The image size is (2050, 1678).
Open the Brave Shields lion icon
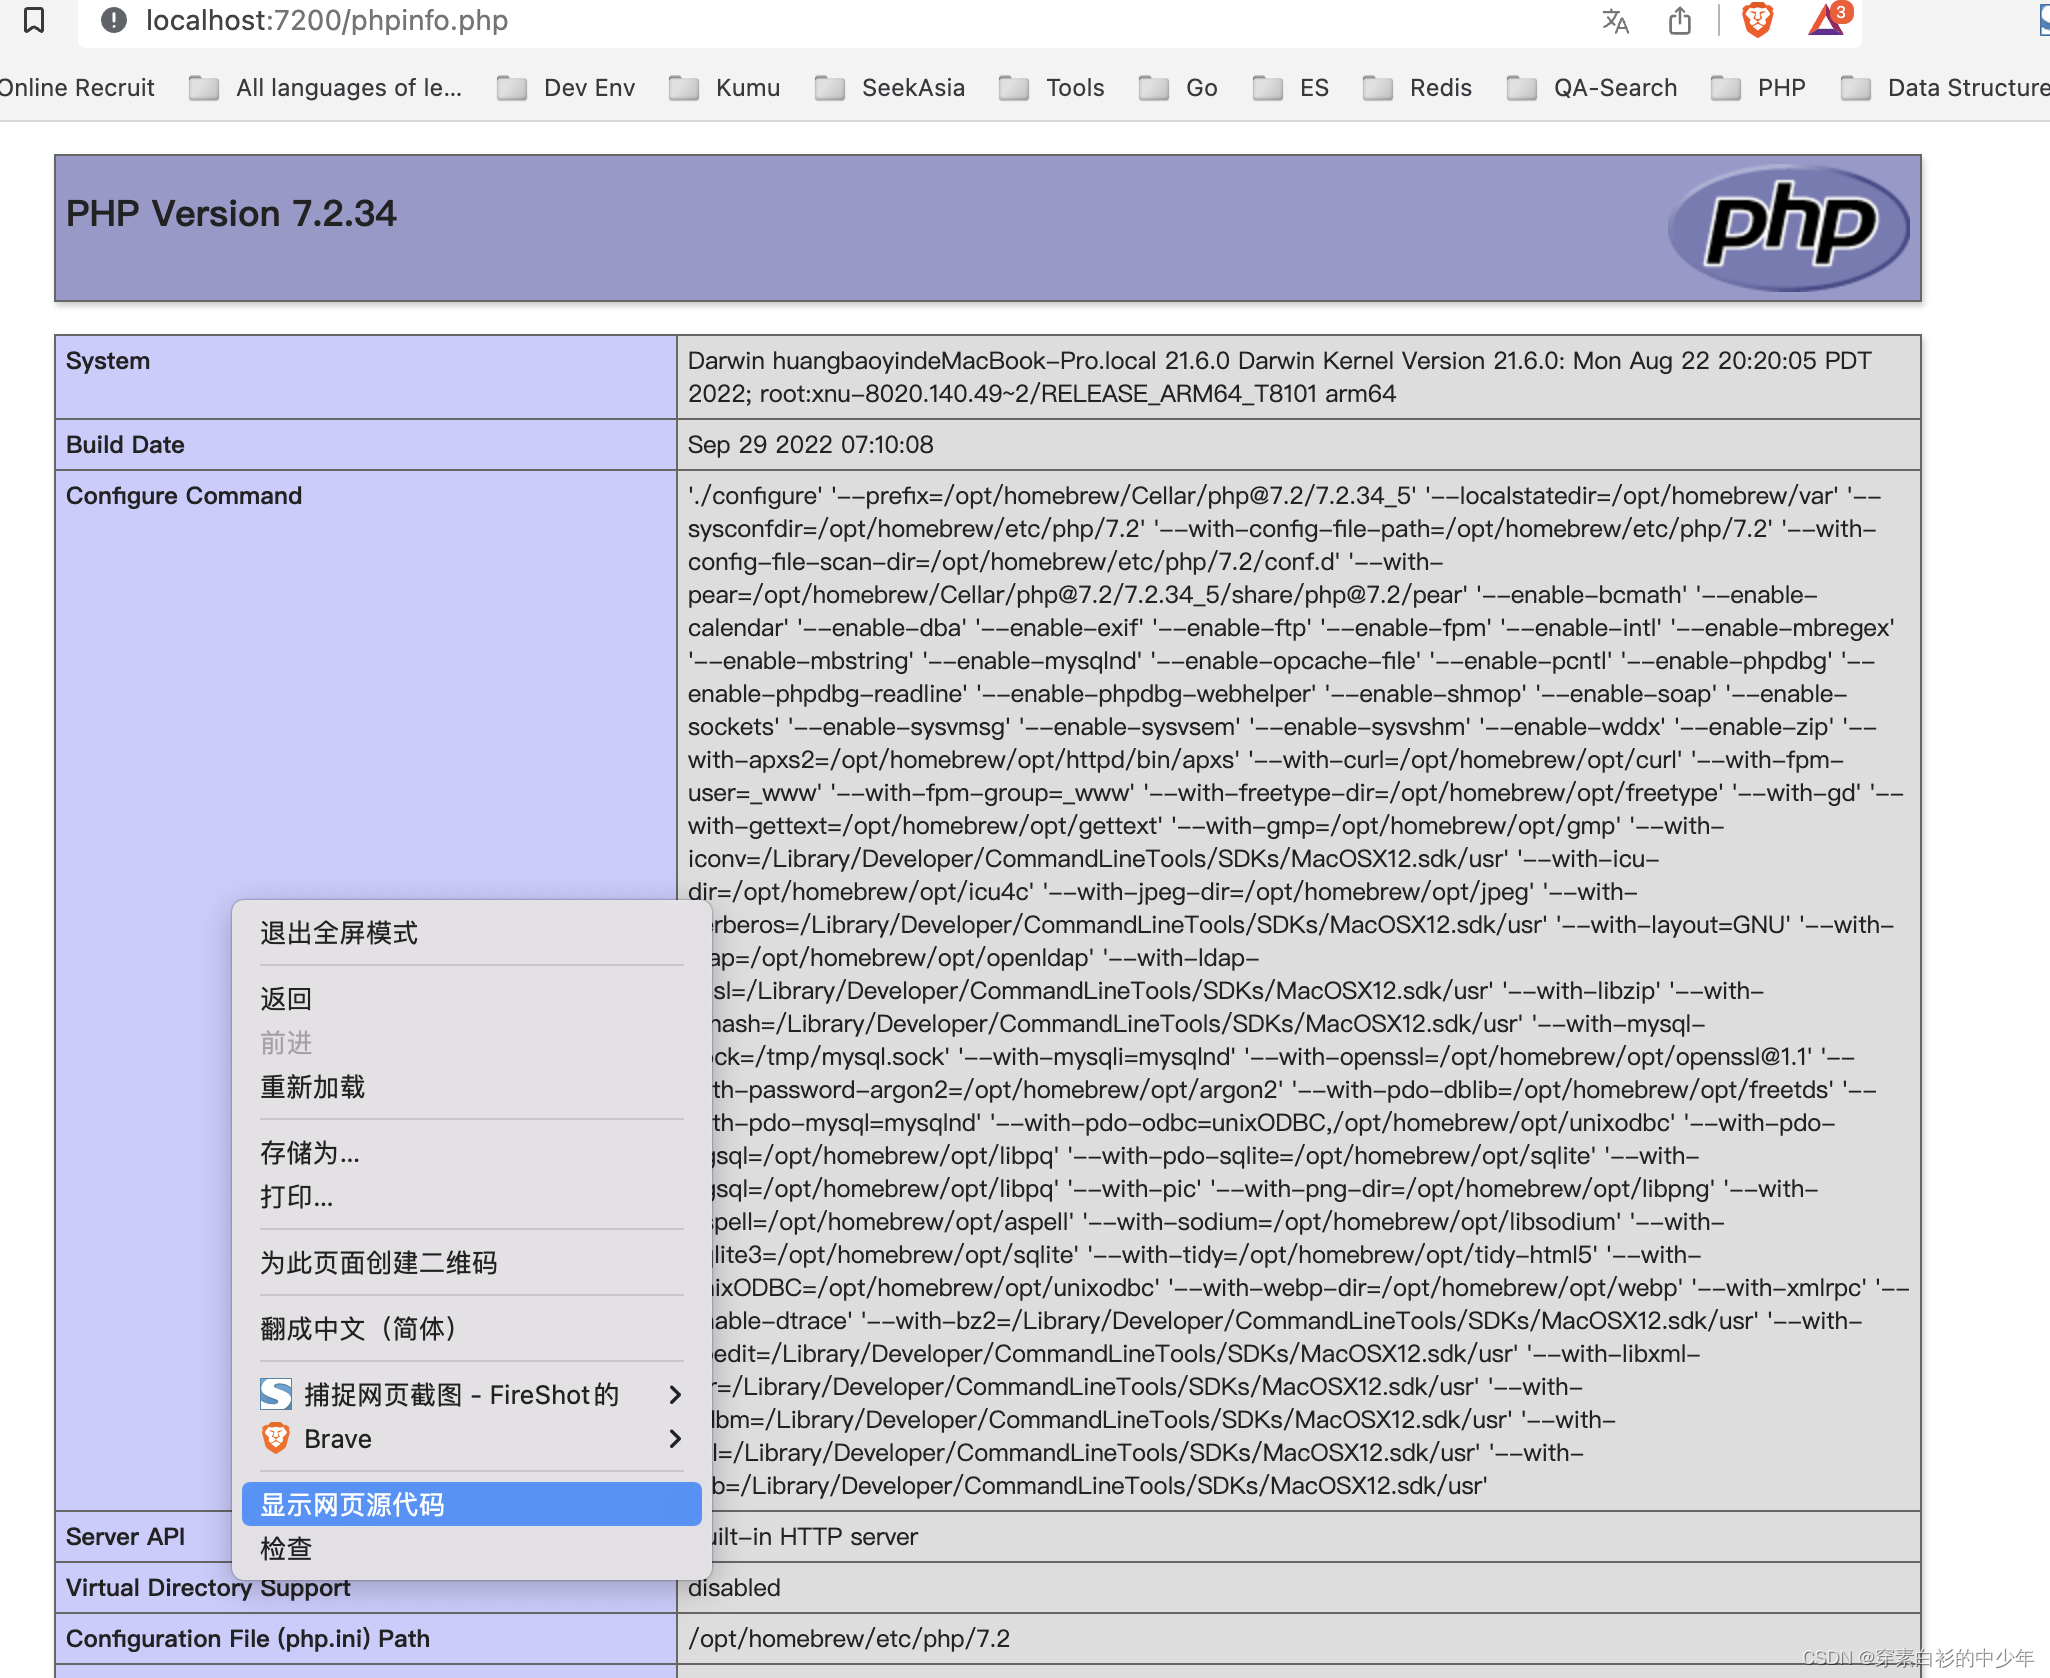1757,20
